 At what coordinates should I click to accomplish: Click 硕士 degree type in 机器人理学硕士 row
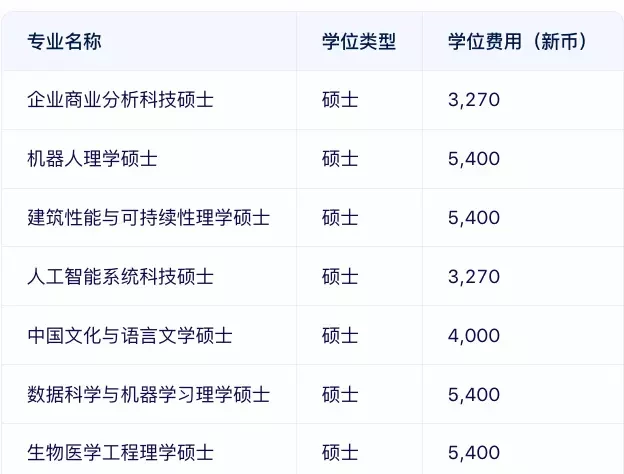click(x=340, y=159)
